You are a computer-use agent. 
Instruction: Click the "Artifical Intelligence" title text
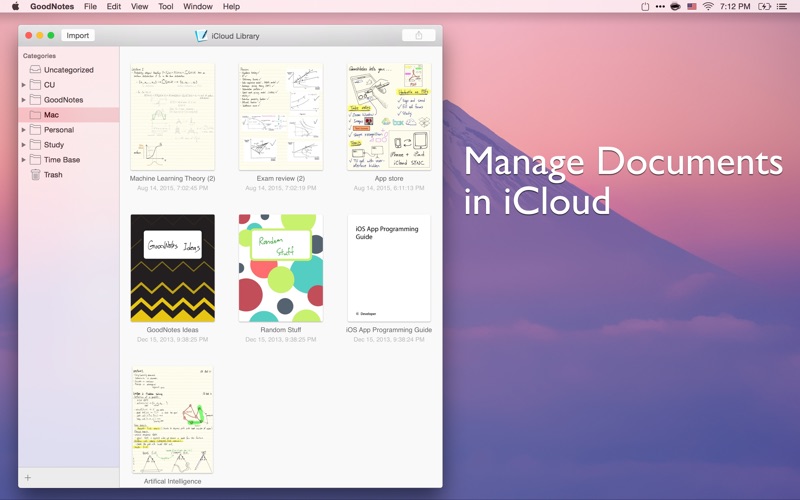click(172, 481)
